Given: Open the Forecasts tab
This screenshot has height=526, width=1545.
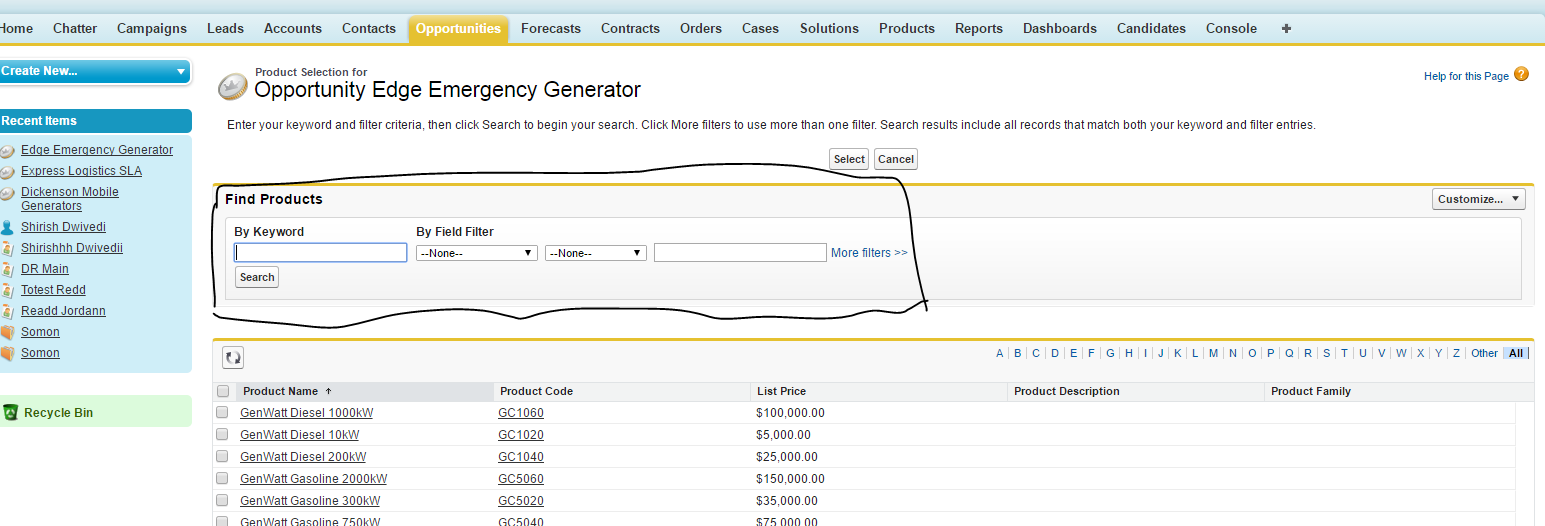Looking at the screenshot, I should point(551,28).
